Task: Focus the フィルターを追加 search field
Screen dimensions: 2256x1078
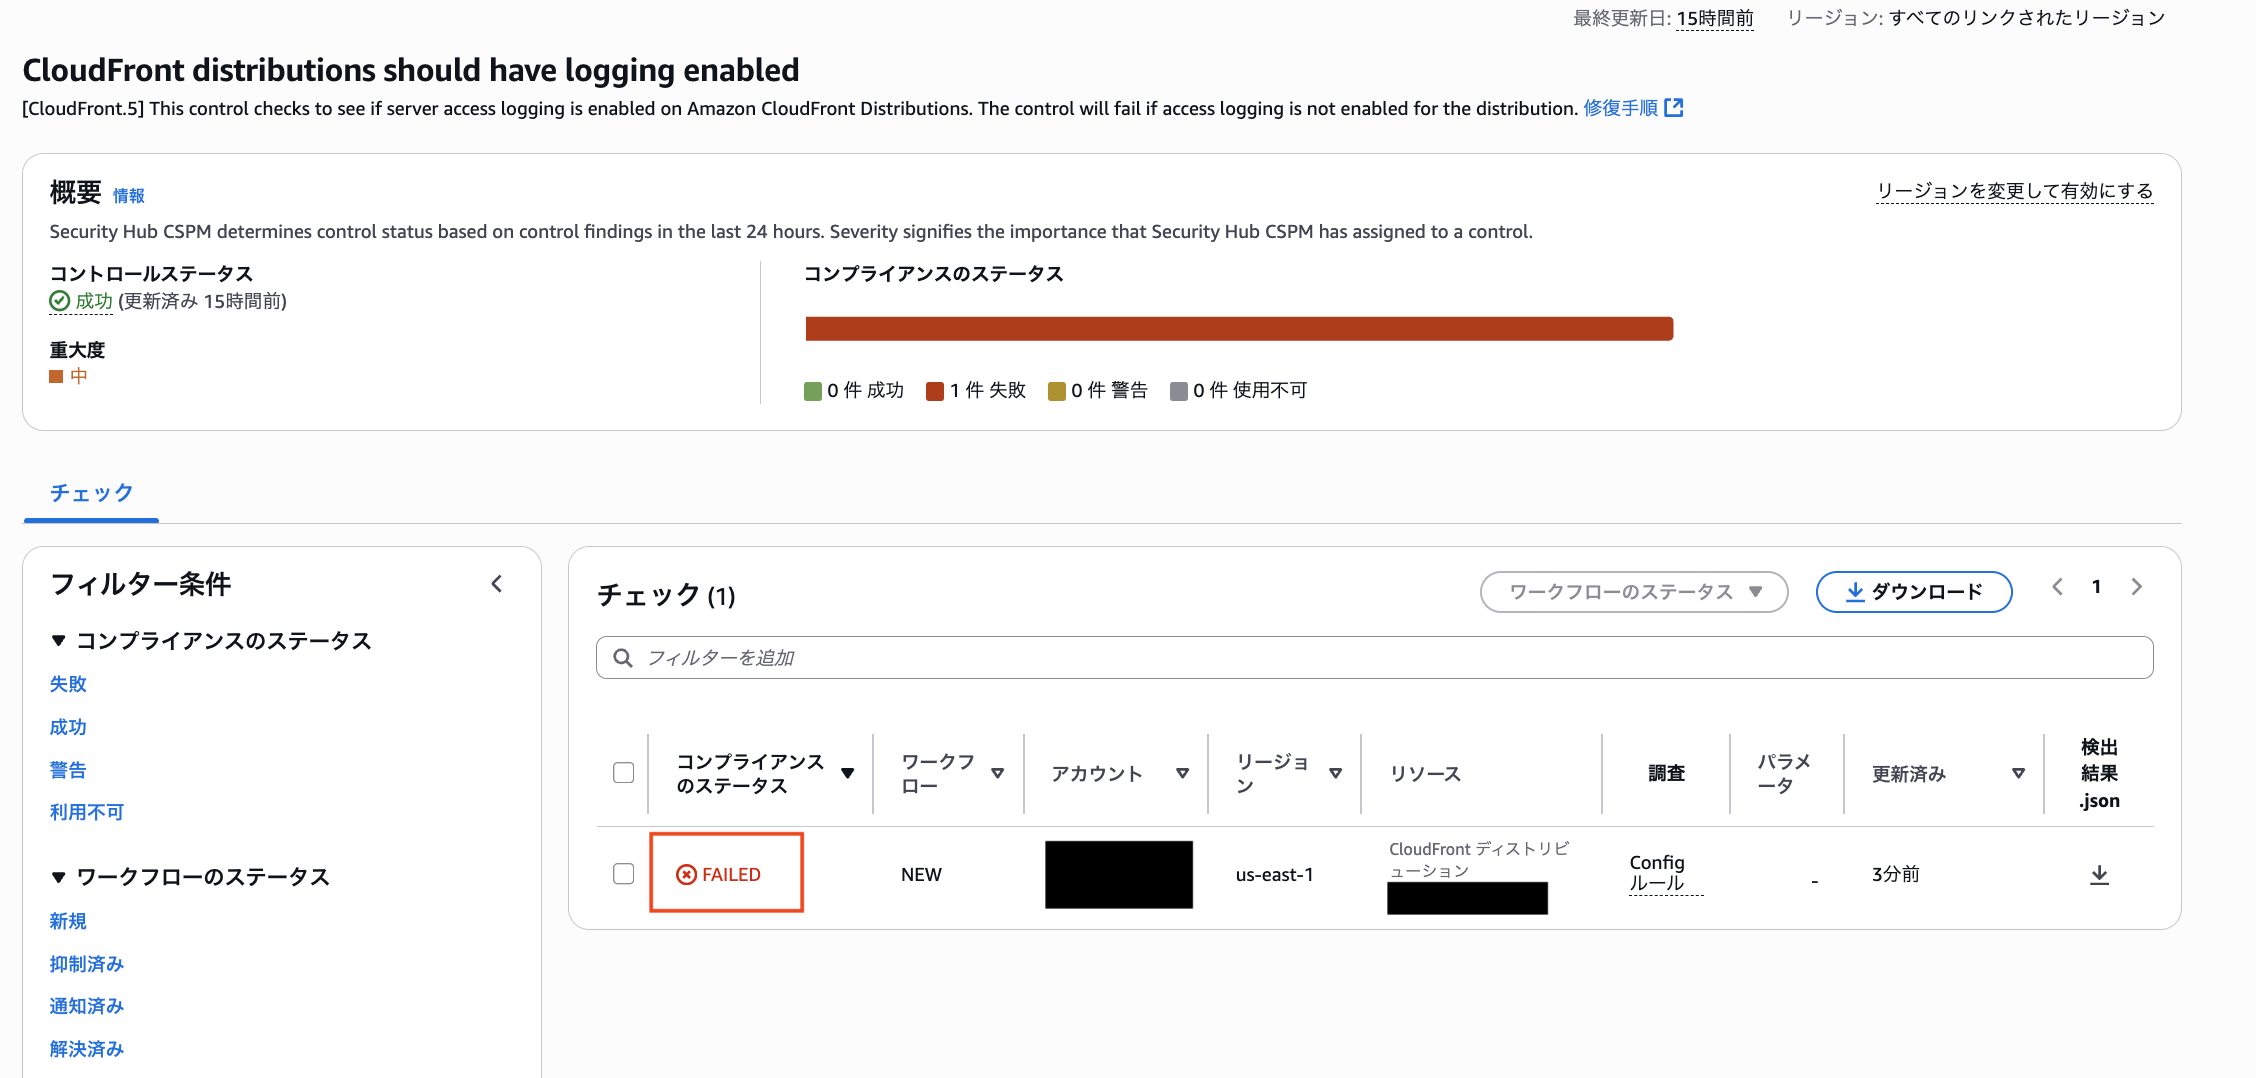Action: click(1375, 658)
